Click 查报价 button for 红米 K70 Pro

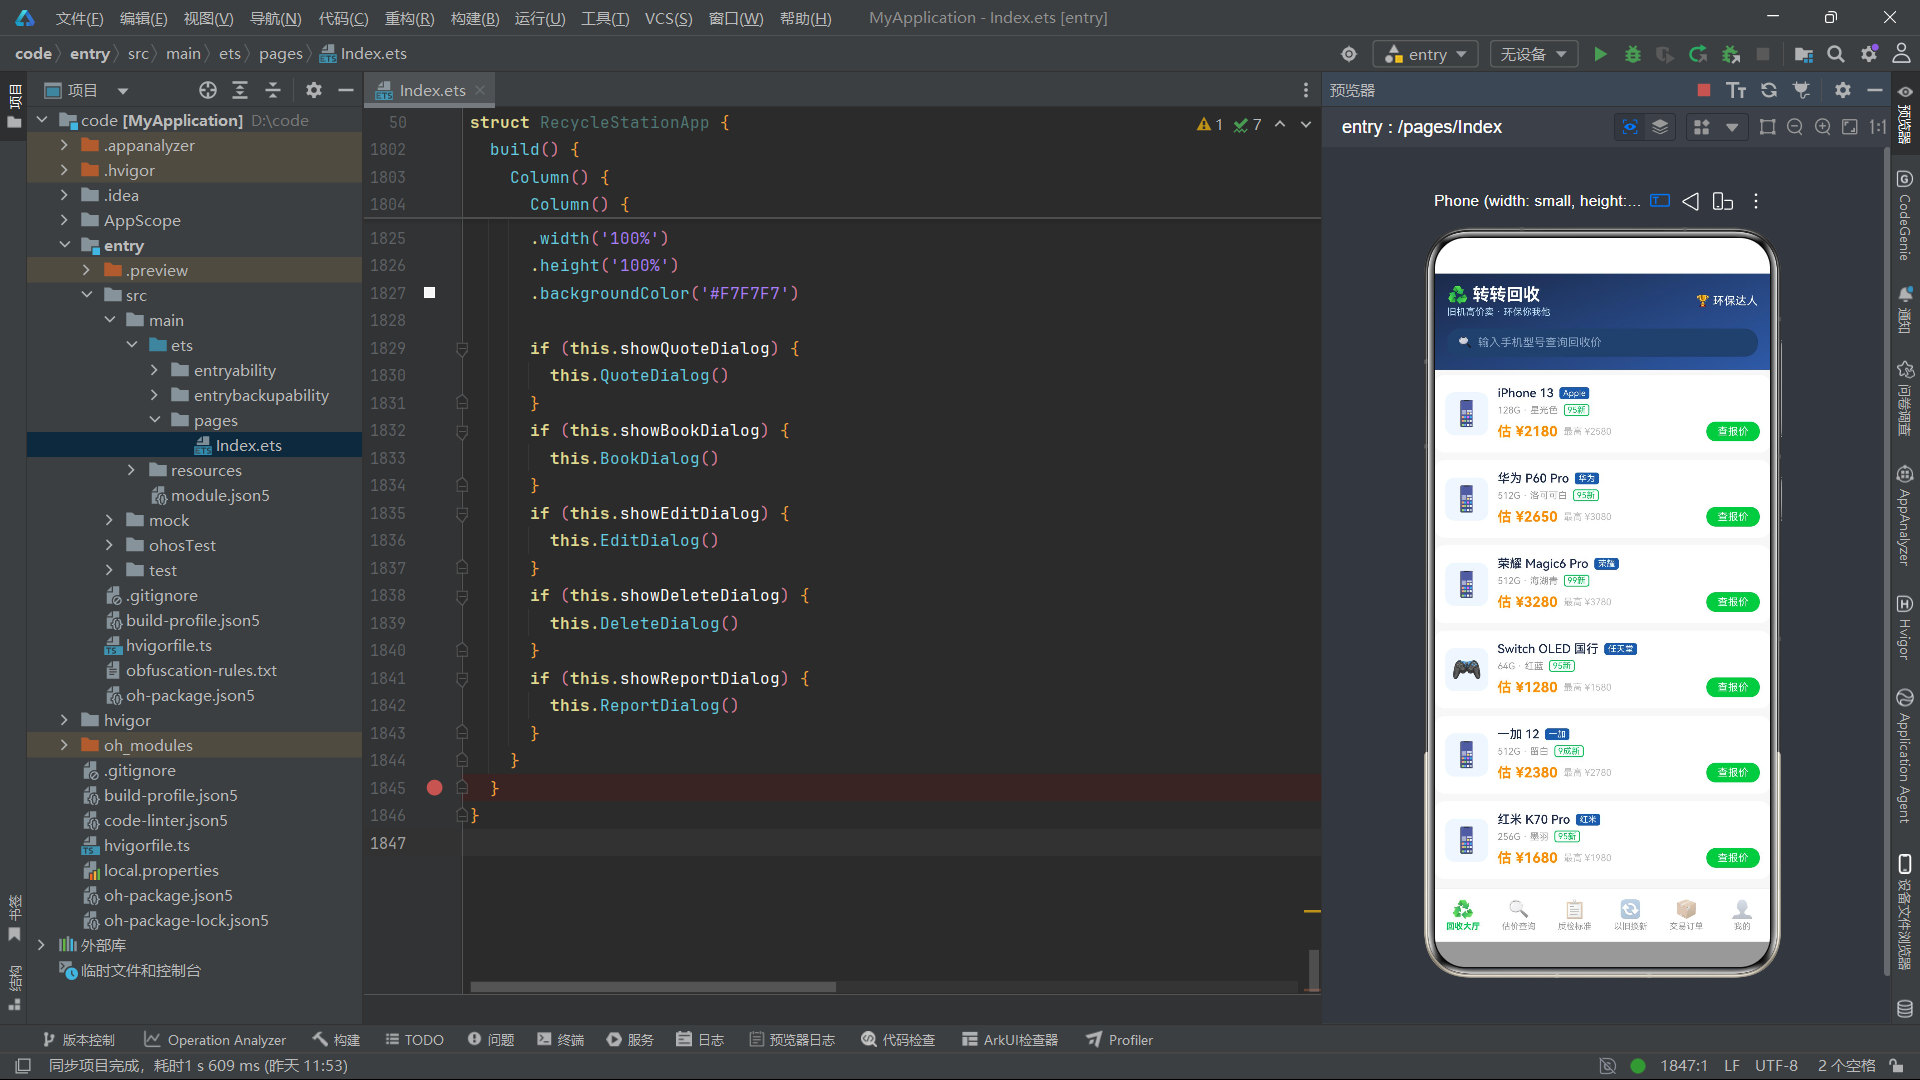(1732, 858)
